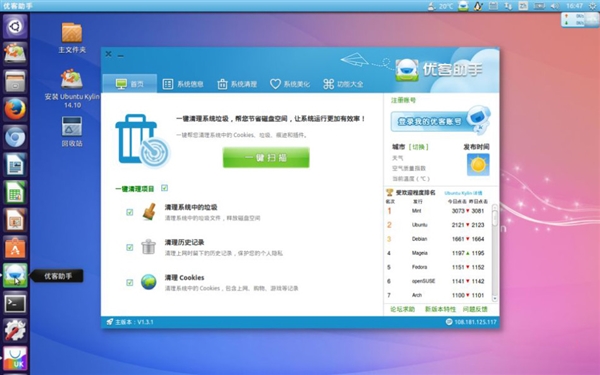This screenshot has width=600, height=375.
Task: Go to the 功能大全 tab
Action: [343, 84]
